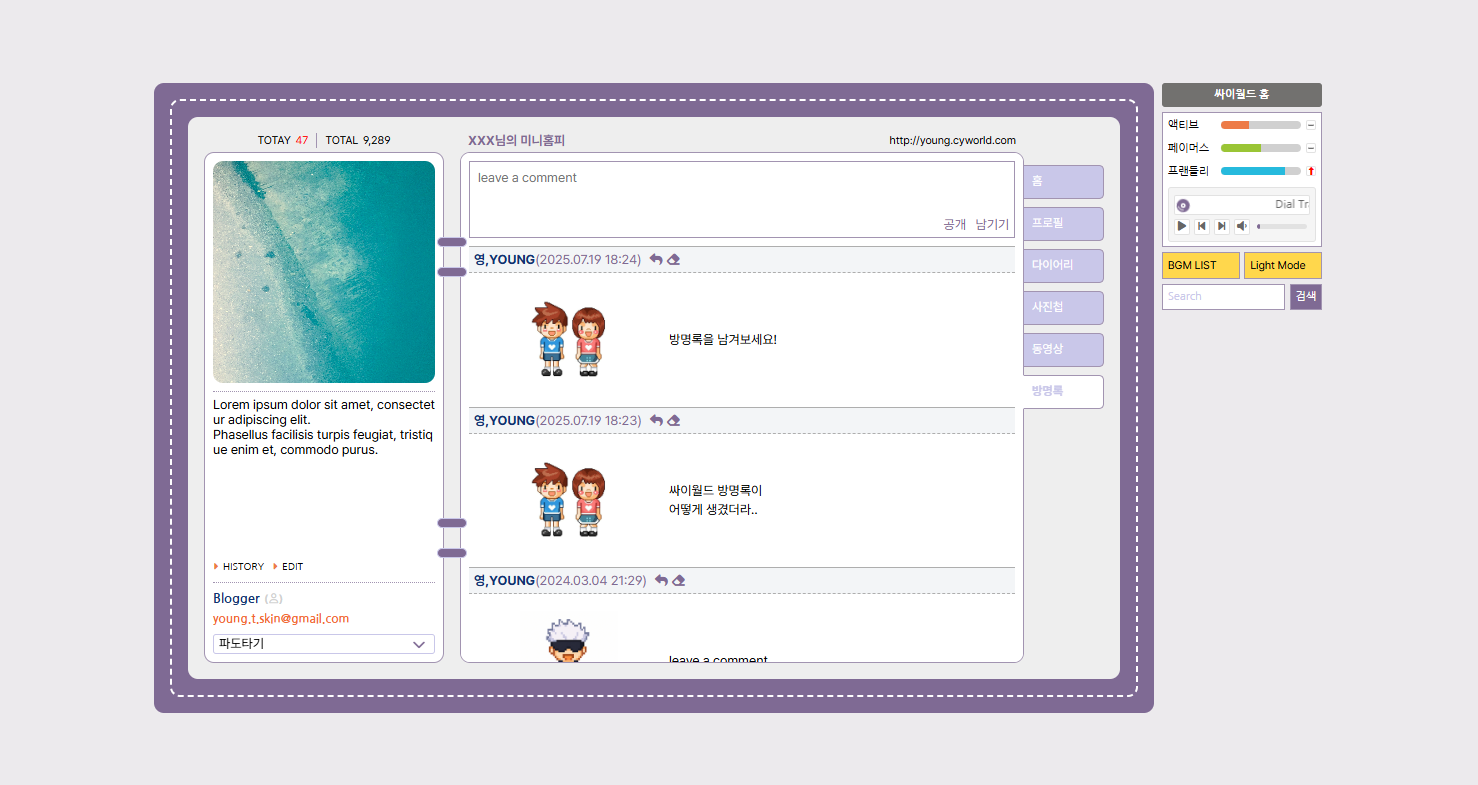Open the 홈 tab
The height and width of the screenshot is (785, 1478).
(1063, 182)
